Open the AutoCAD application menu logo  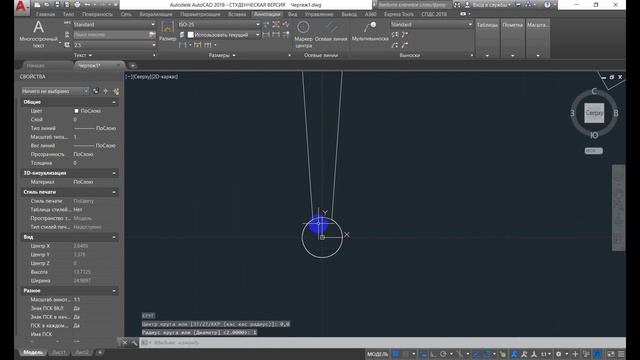pyautogui.click(x=22, y=8)
